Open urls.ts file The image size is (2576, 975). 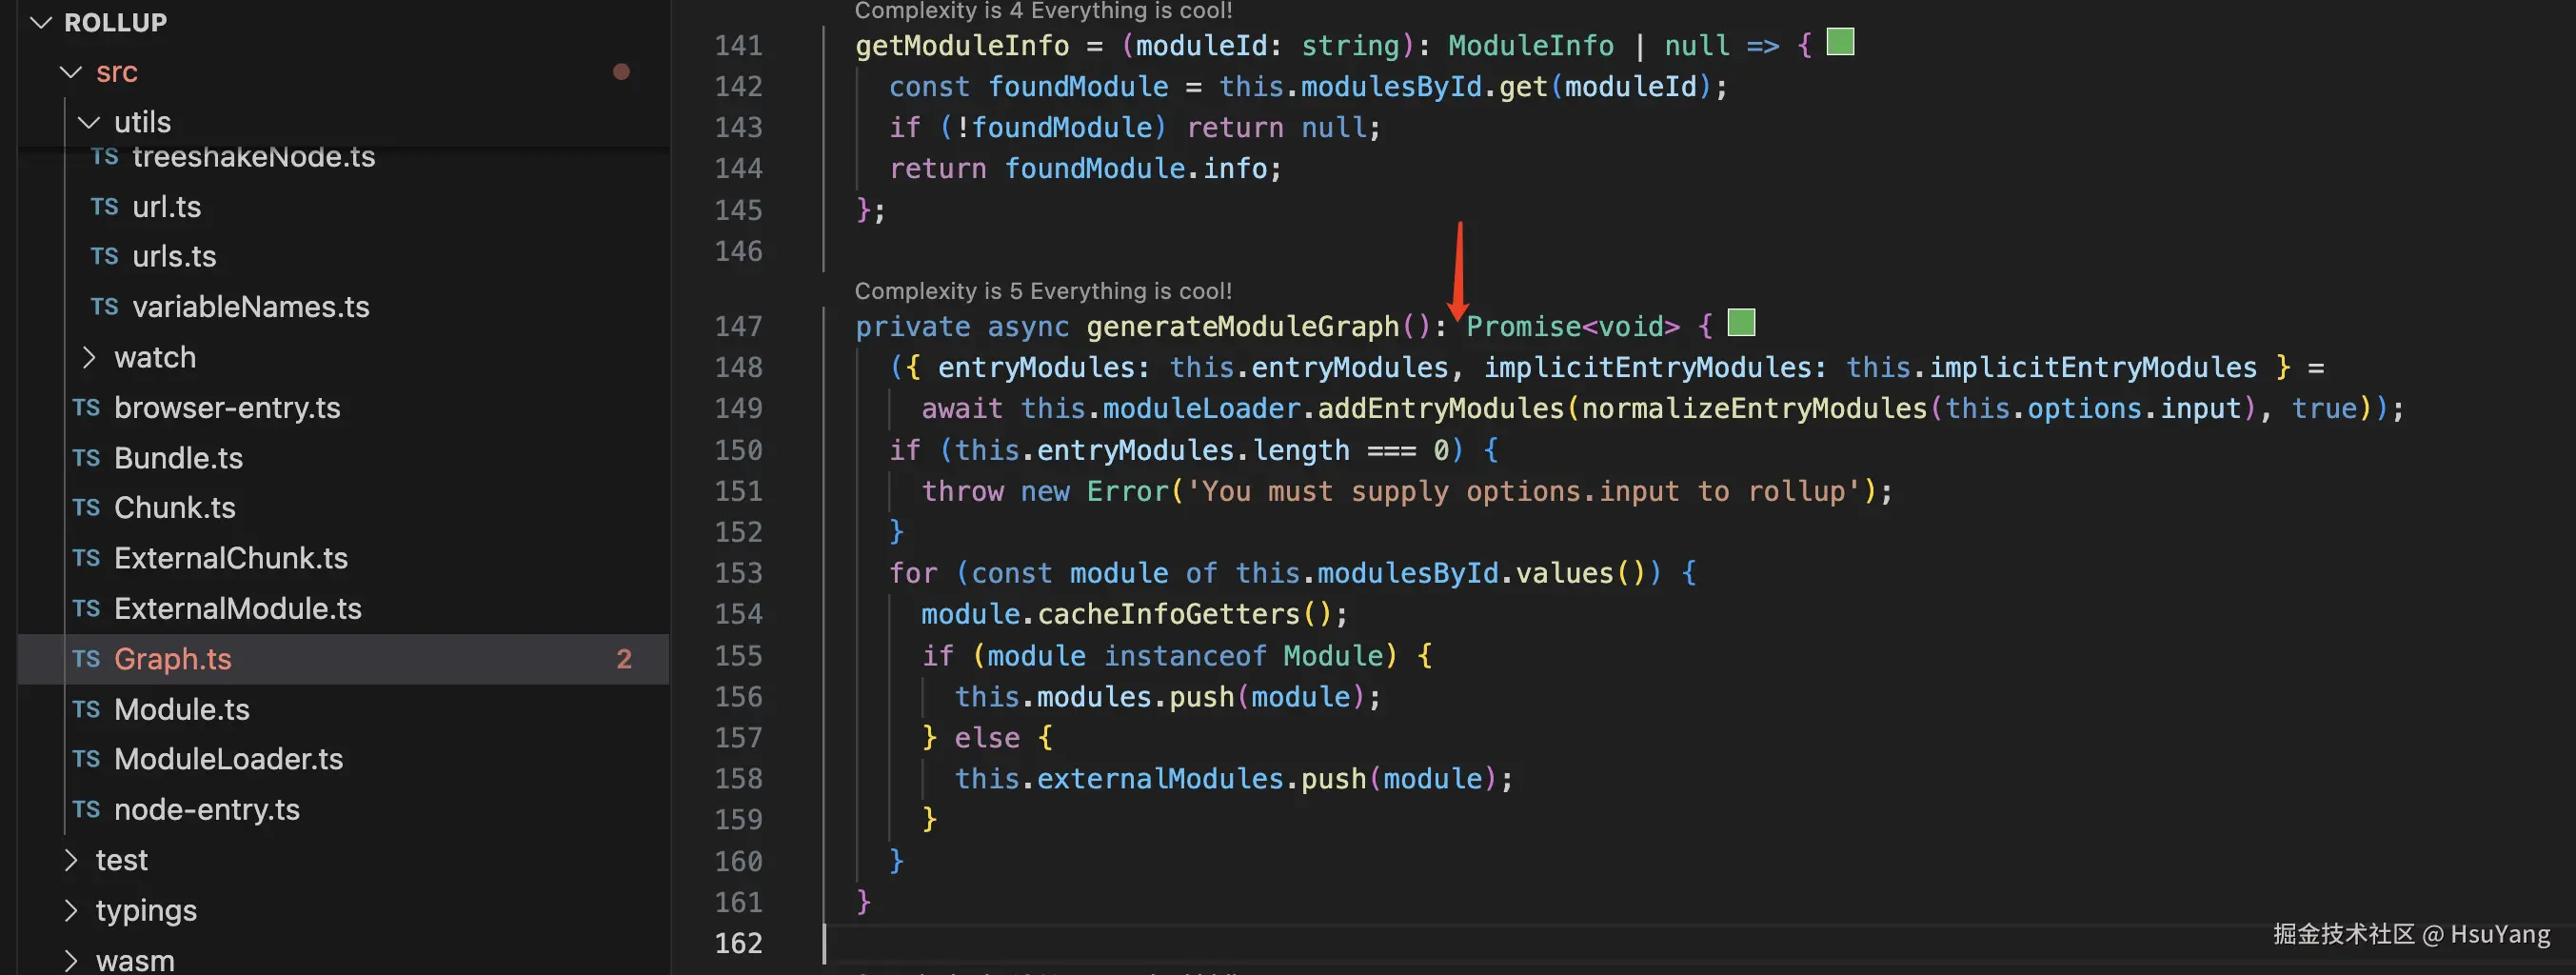point(174,257)
